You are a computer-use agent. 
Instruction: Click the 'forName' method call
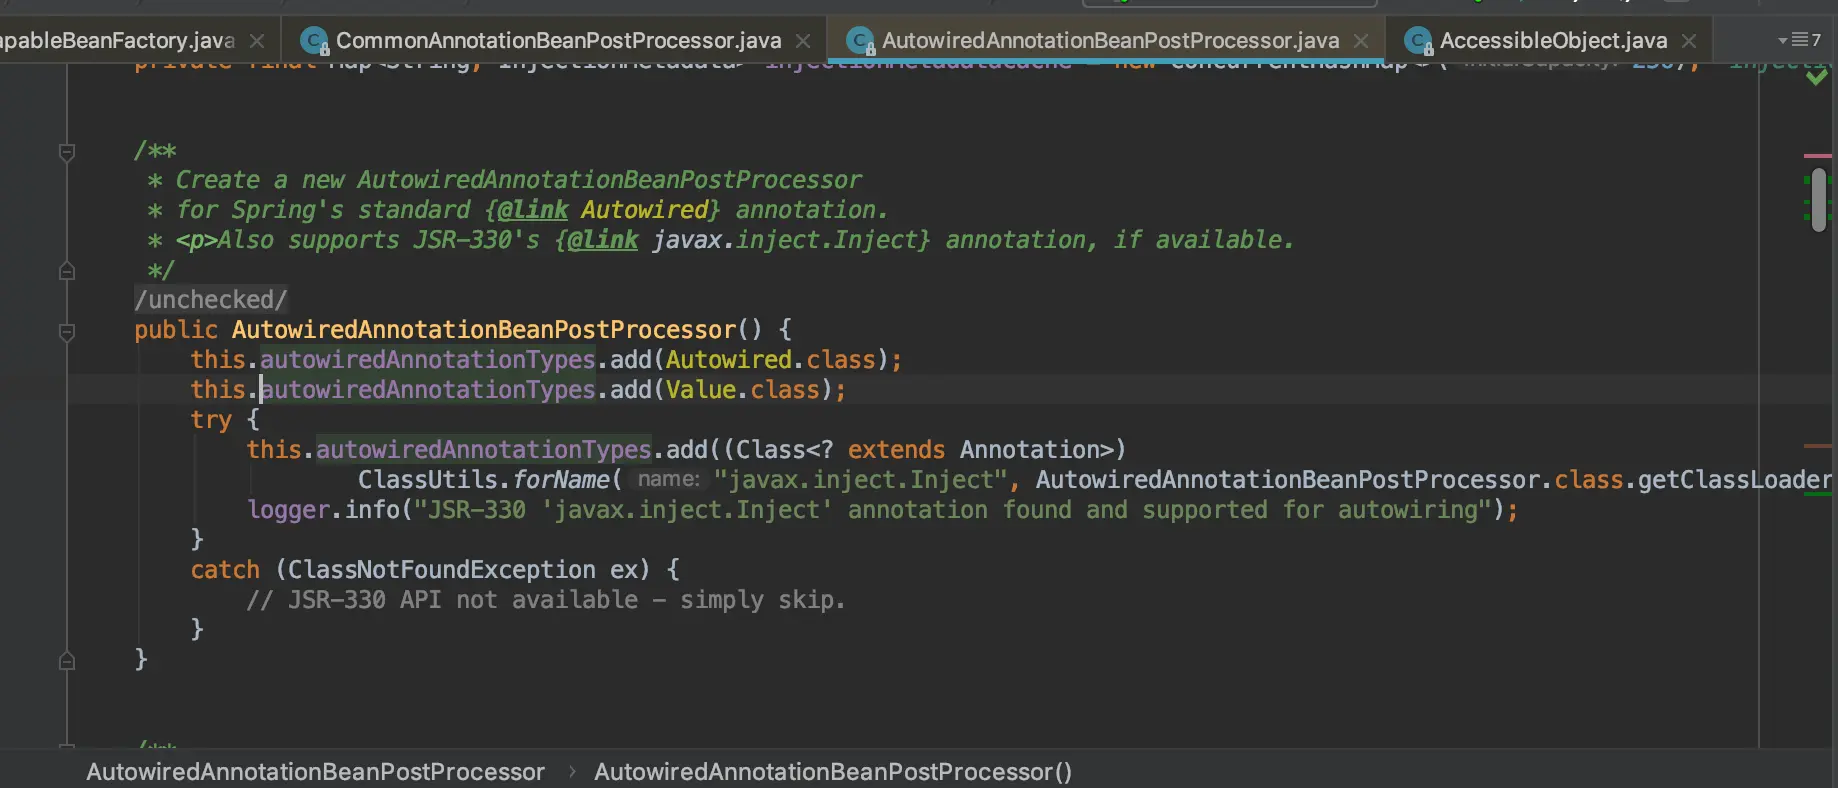561,480
